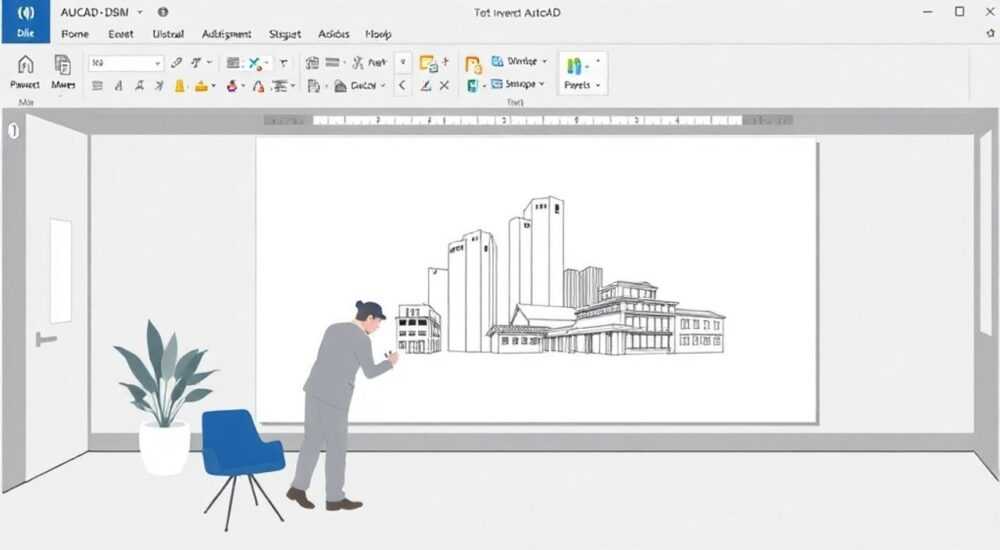Click the boxed down-arrow expander button
This screenshot has height=550, width=1000.
point(402,63)
